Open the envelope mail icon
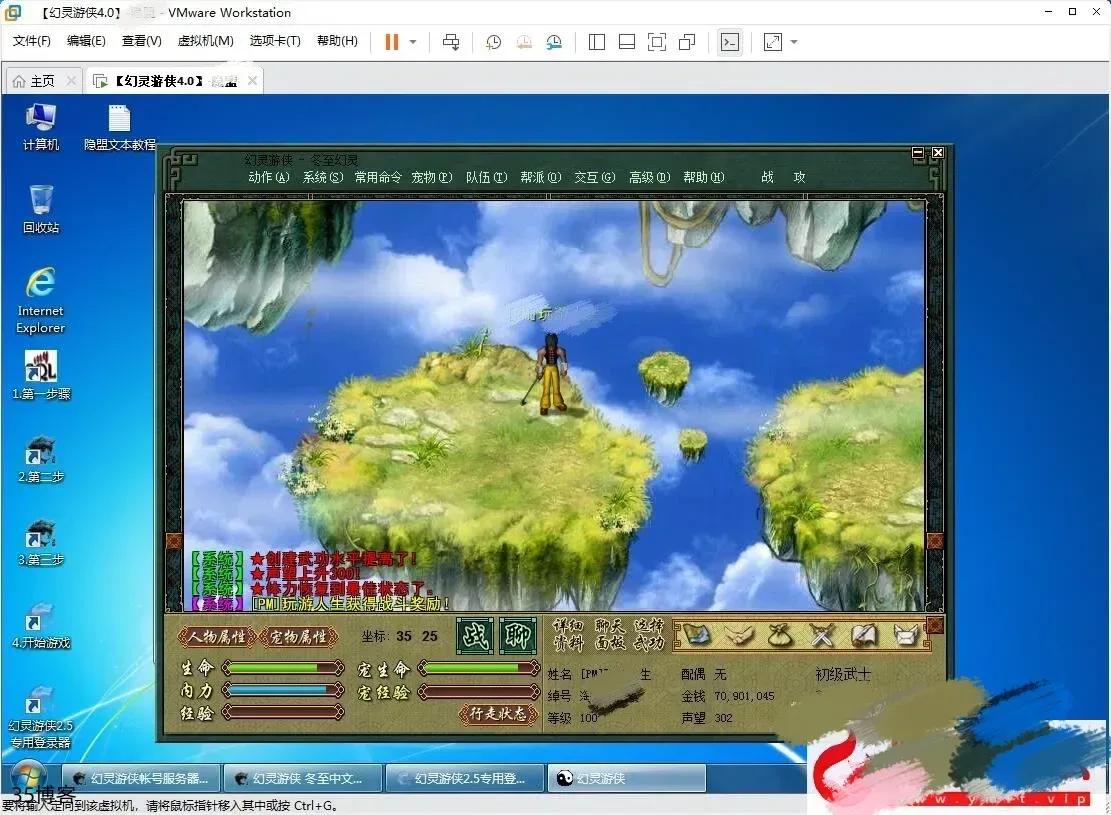Image resolution: width=1111 pixels, height=815 pixels. pos(905,635)
